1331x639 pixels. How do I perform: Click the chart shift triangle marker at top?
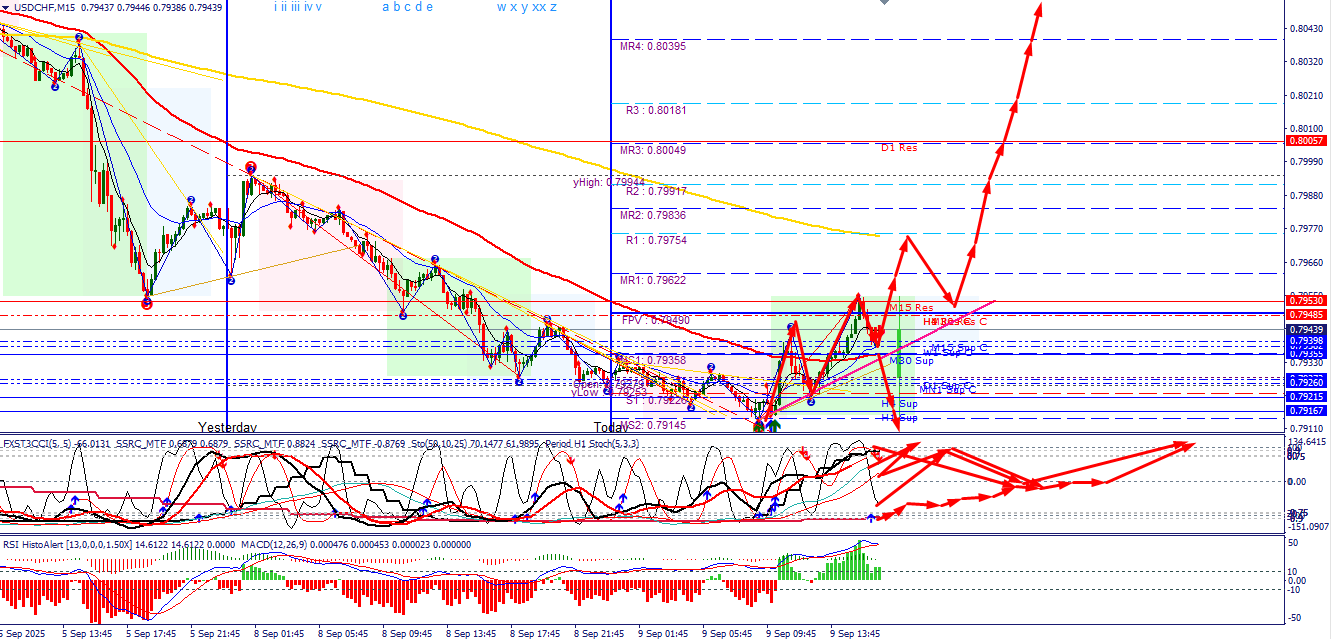click(x=884, y=3)
